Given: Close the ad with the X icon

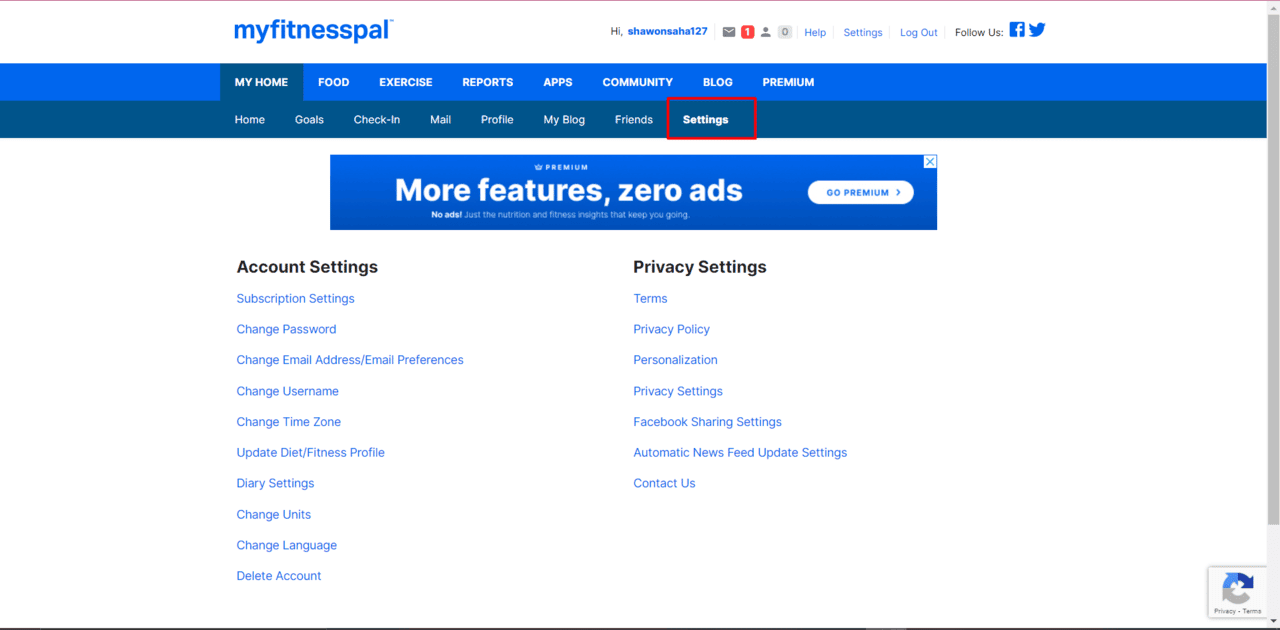Looking at the screenshot, I should coord(930,161).
